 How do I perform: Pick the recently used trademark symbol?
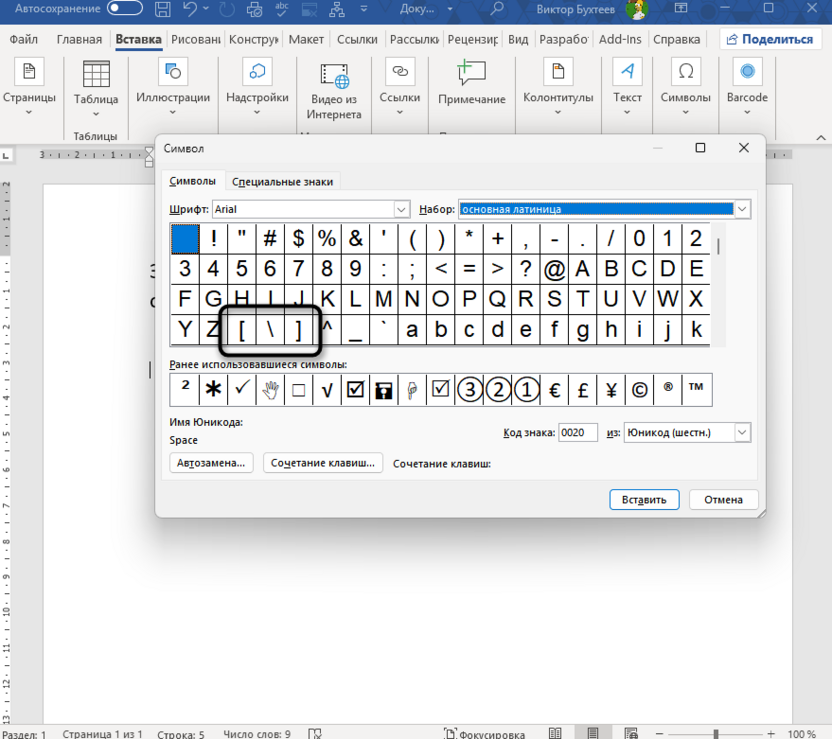coord(696,389)
